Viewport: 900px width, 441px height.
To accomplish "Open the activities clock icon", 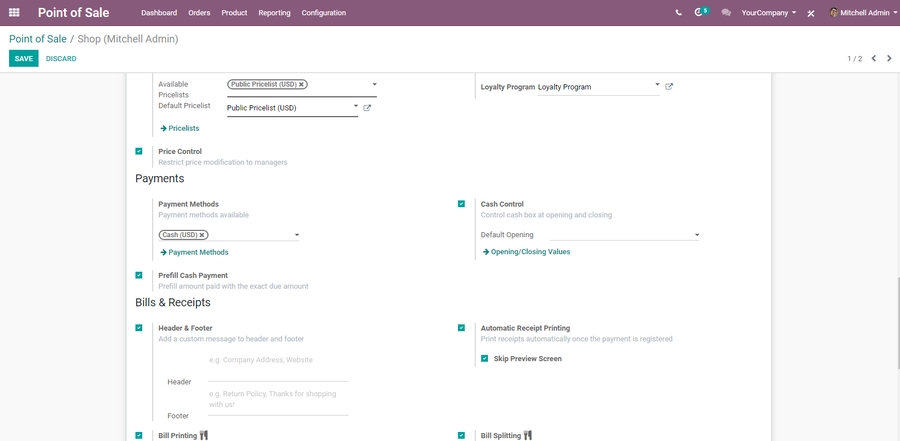I will pyautogui.click(x=700, y=13).
